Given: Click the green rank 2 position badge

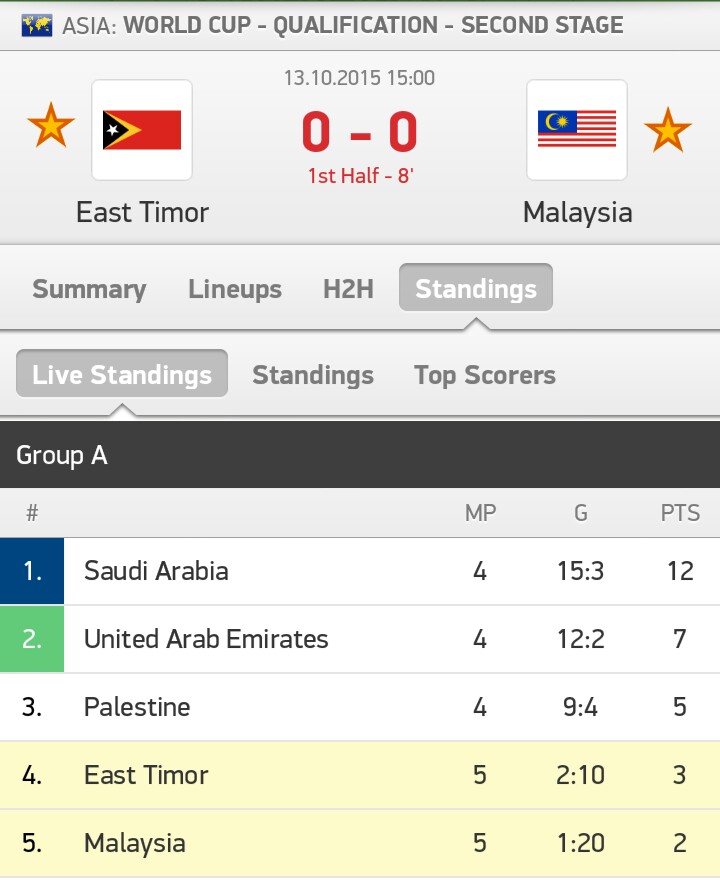Looking at the screenshot, I should click(32, 639).
